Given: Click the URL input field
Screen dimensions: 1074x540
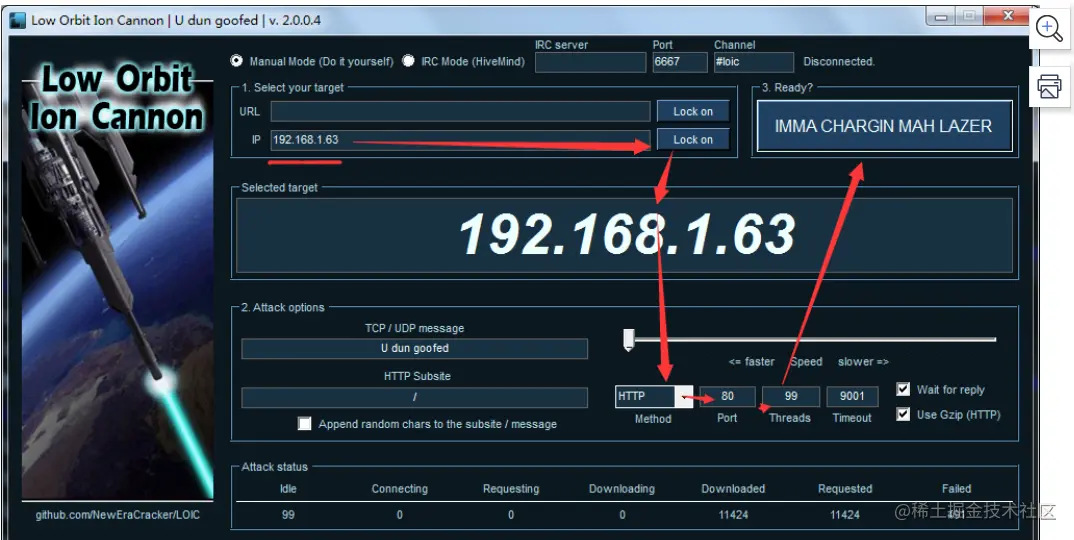Looking at the screenshot, I should [460, 111].
